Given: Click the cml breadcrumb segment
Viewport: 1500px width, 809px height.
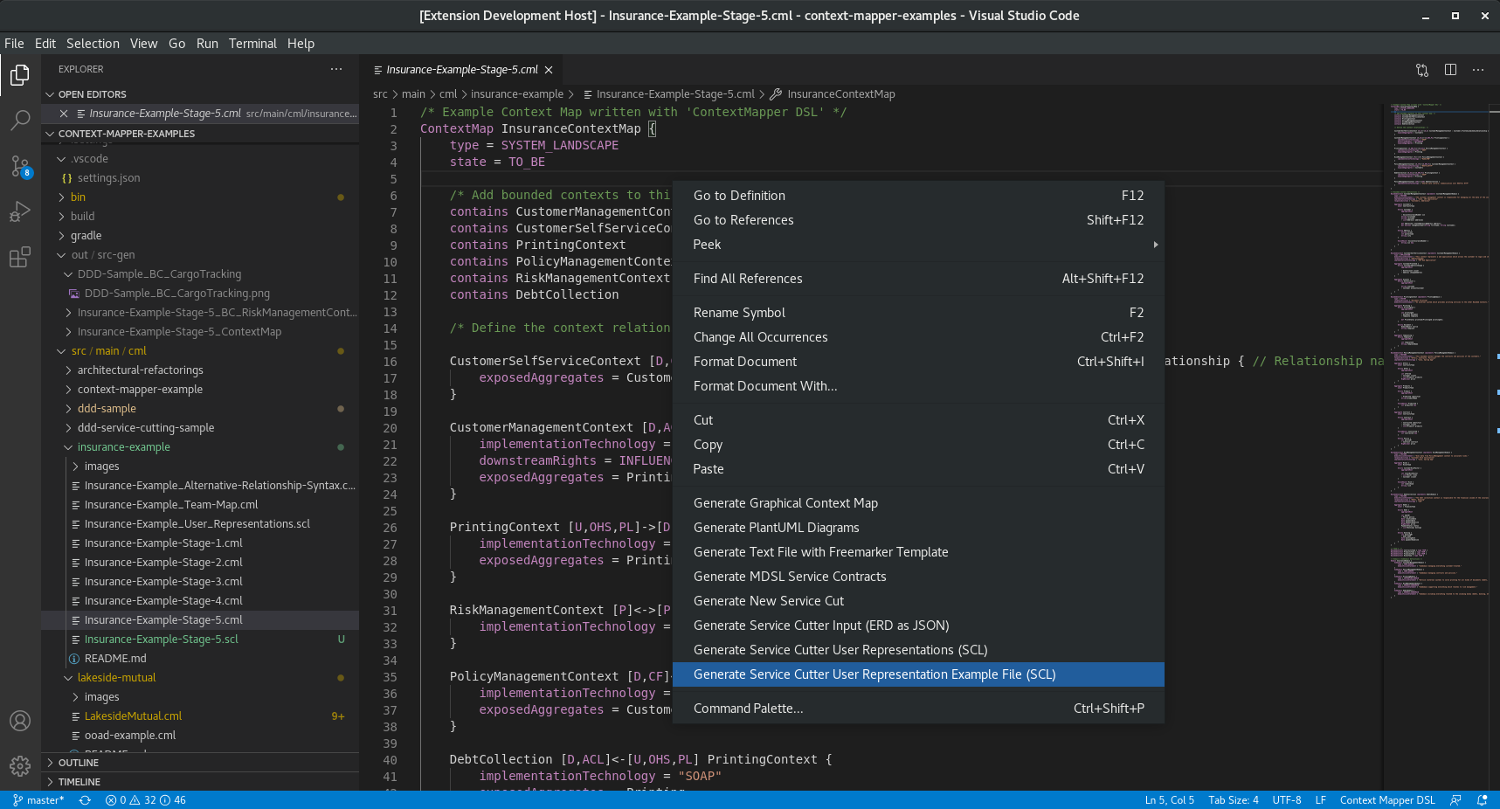Looking at the screenshot, I should 447,94.
